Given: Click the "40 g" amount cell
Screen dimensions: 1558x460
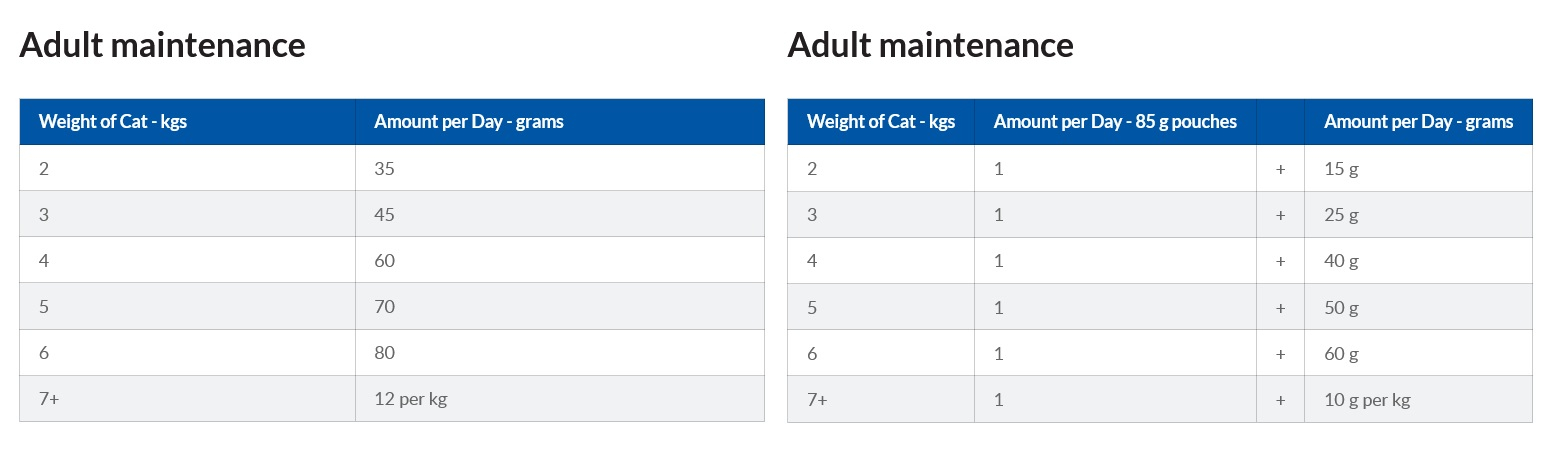Looking at the screenshot, I should tap(1341, 261).
